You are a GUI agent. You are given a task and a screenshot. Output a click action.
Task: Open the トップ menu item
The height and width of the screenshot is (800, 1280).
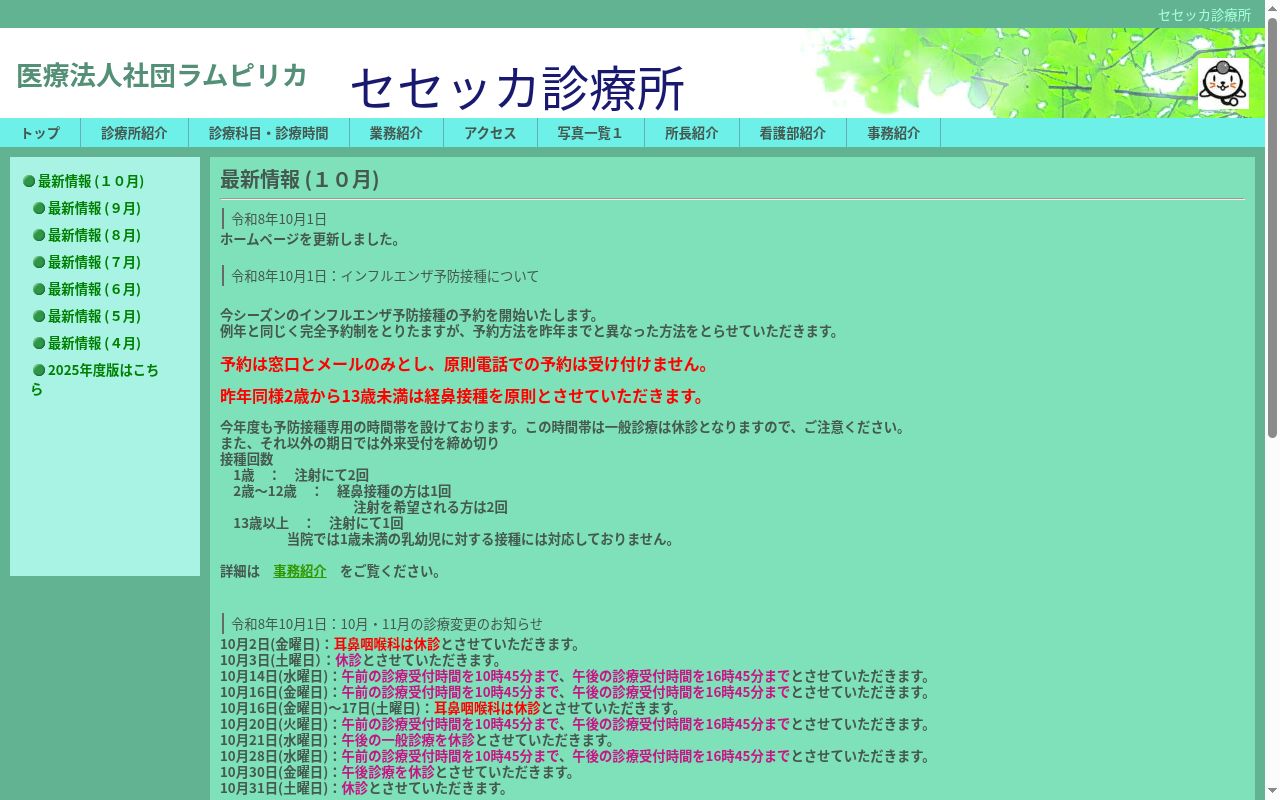(40, 133)
